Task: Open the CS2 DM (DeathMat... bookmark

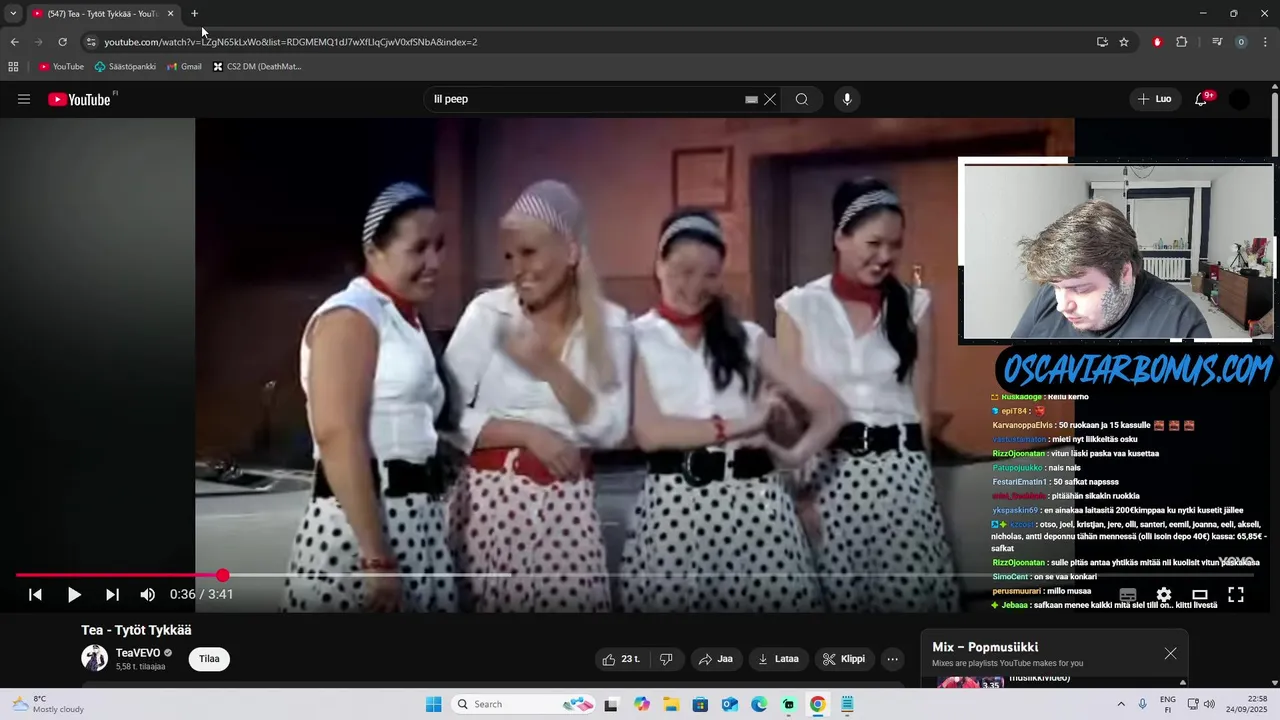Action: coord(257,67)
